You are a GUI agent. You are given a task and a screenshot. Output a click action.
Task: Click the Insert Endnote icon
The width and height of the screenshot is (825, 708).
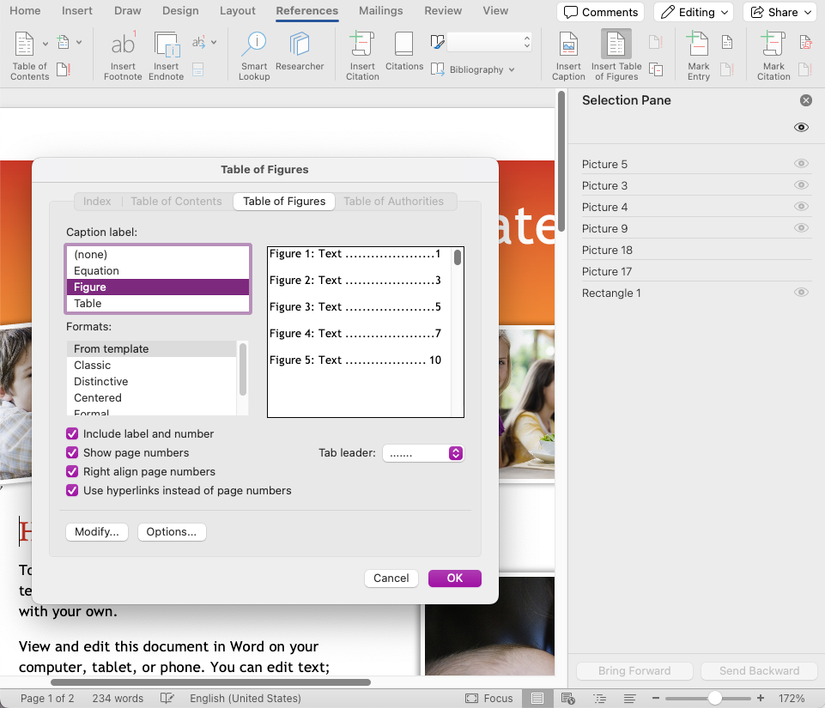click(166, 45)
